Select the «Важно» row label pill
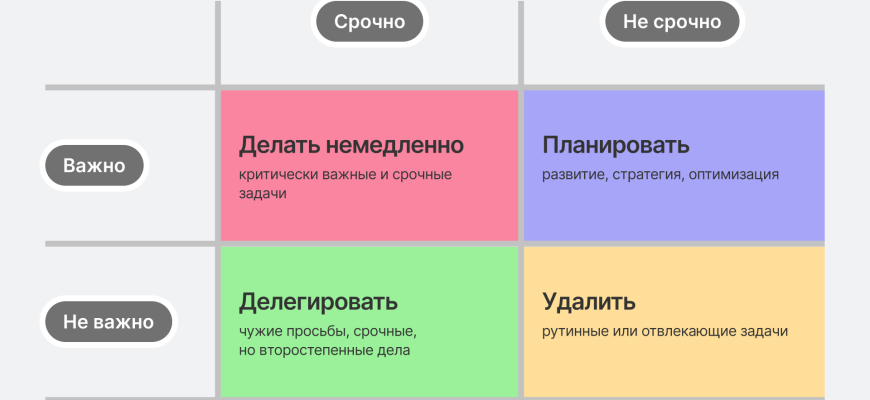This screenshot has width=870, height=400. tap(94, 166)
